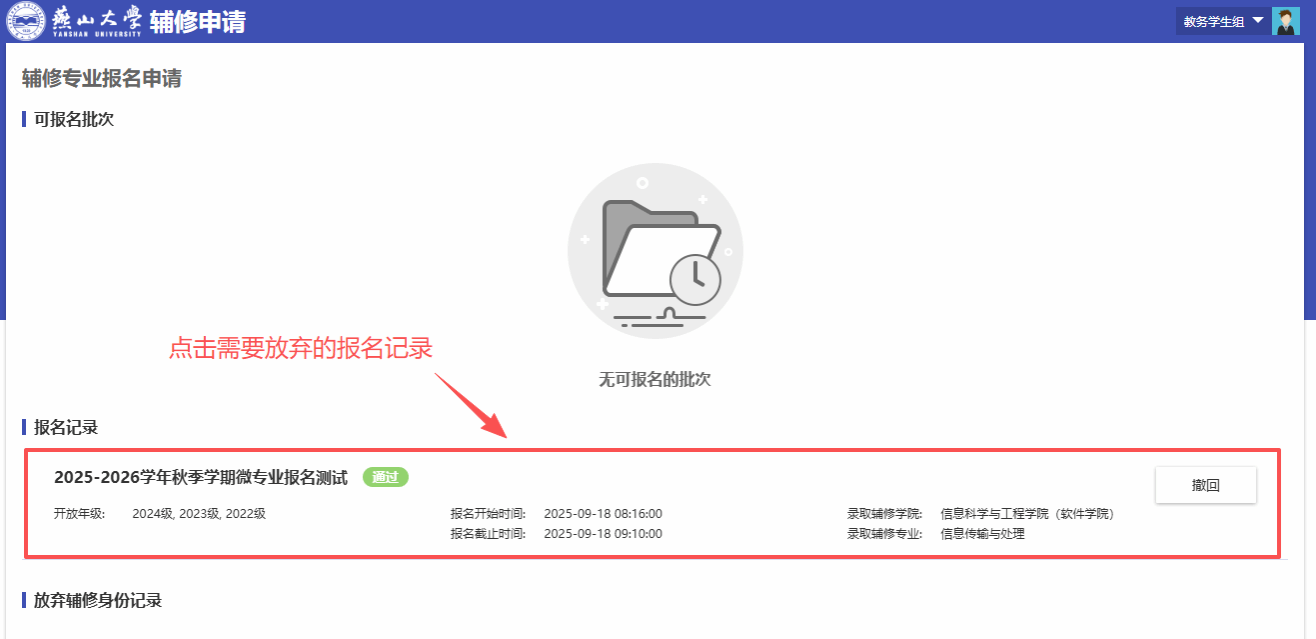Expand the dropdown arrow beside 教务学生组
Screen dimensions: 1316x639
tap(1258, 20)
